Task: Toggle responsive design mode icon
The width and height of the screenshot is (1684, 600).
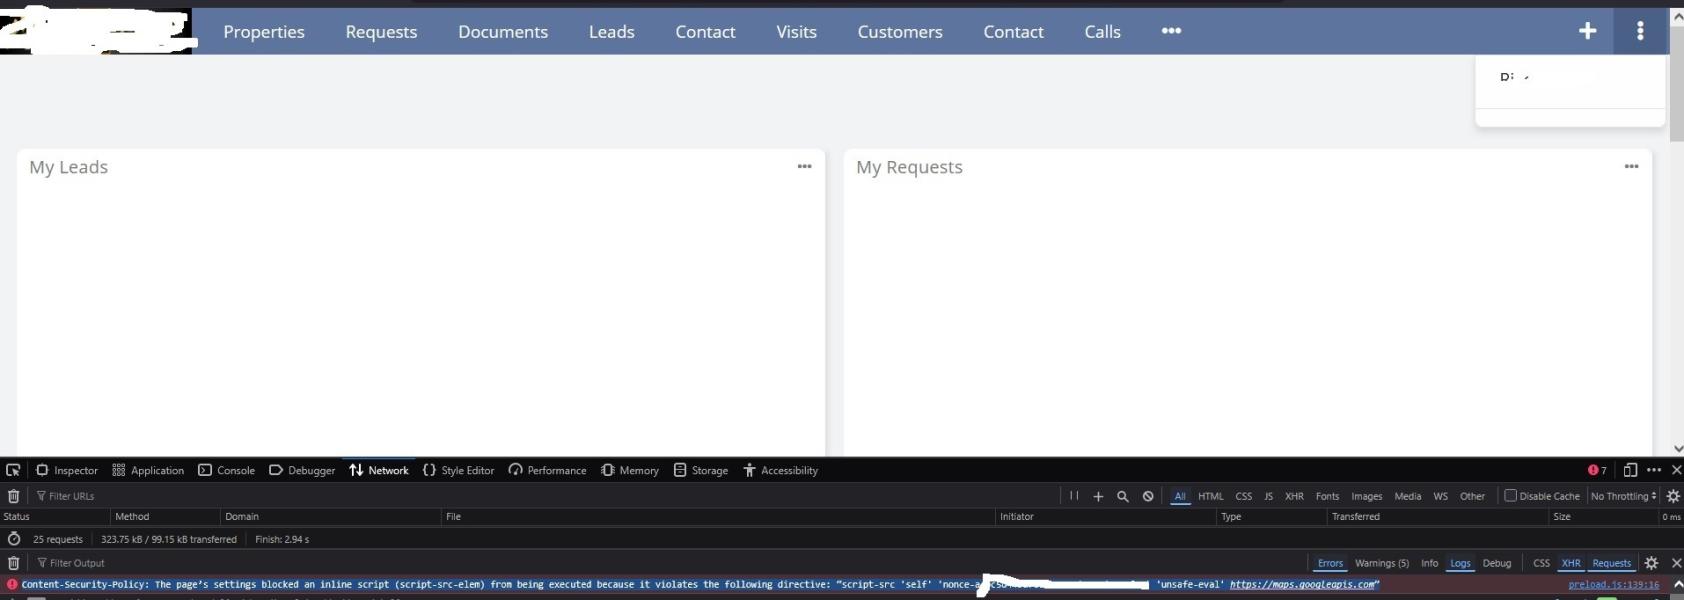Action: tap(1630, 470)
